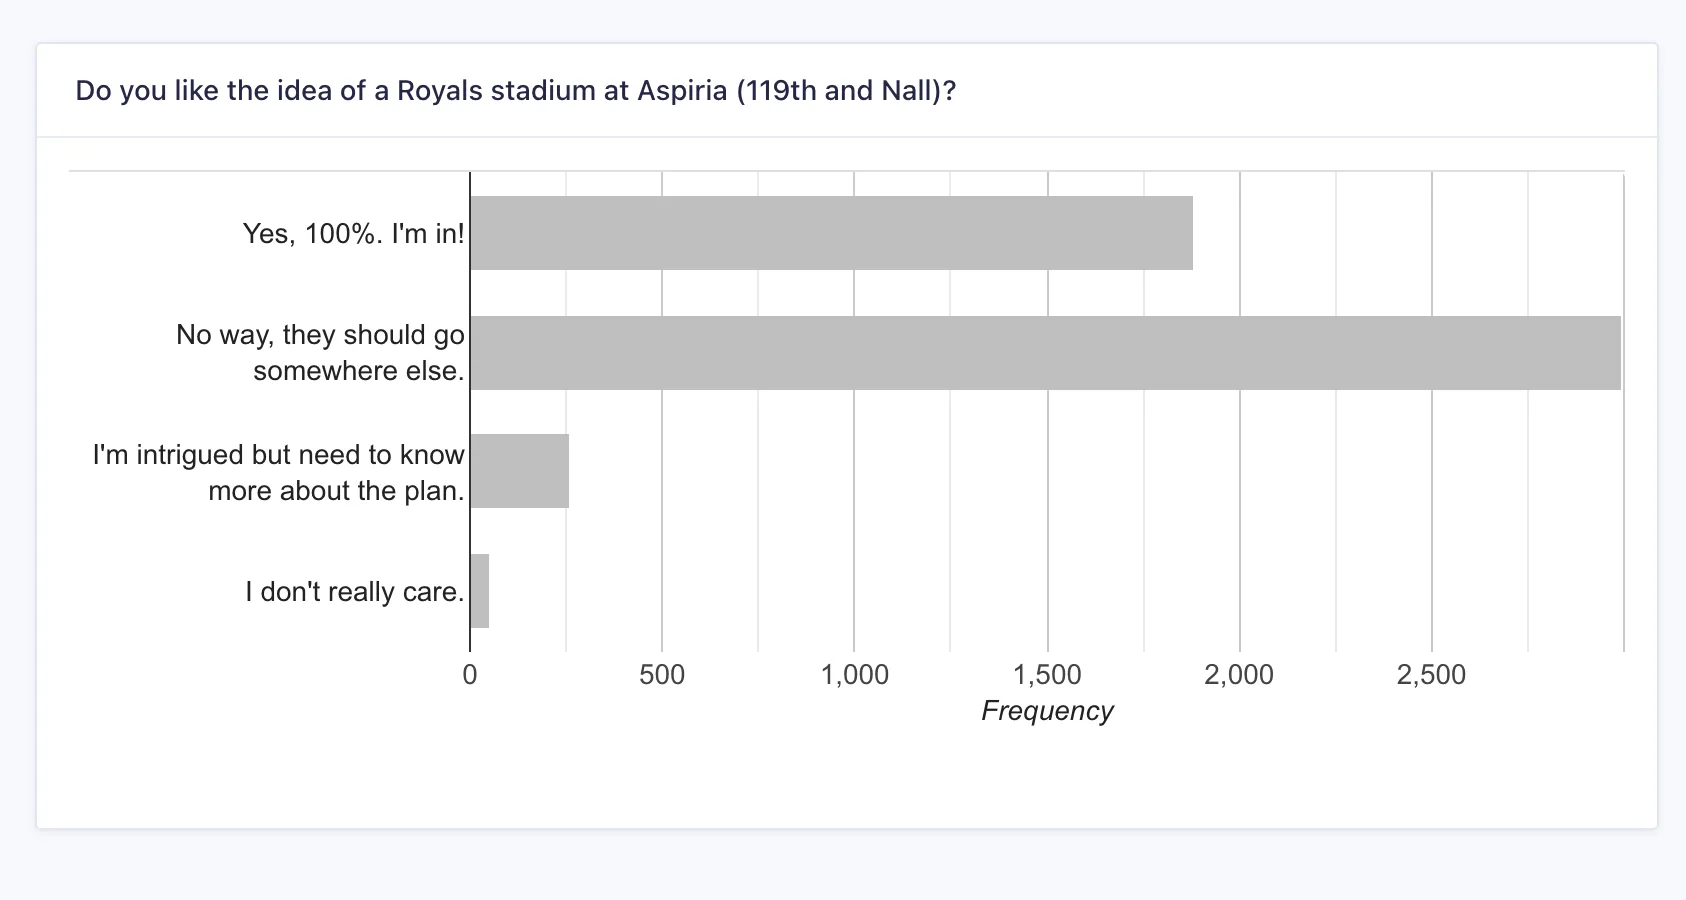The height and width of the screenshot is (900, 1686).
Task: Click the Royals stadium question title
Action: [x=516, y=91]
